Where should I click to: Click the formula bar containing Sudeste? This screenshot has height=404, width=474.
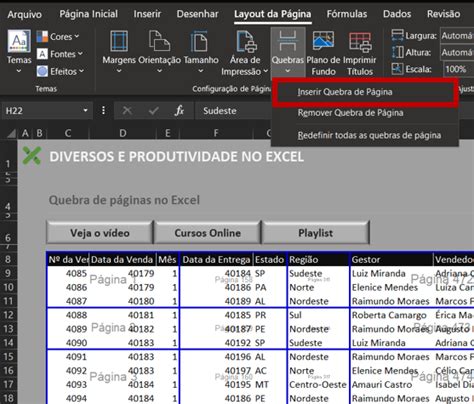233,111
